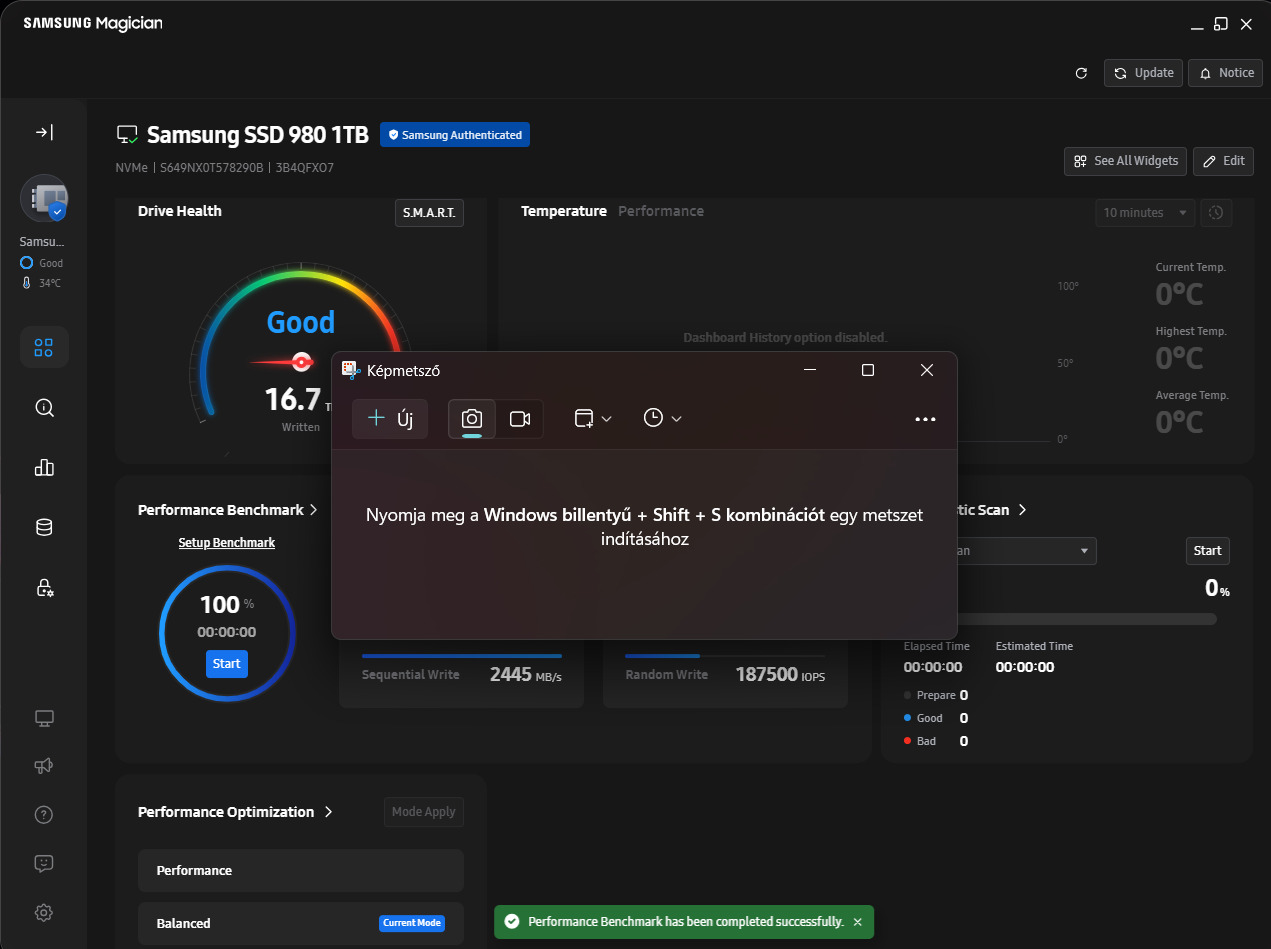Open the three-dot more menu in Képmetsző
The width and height of the screenshot is (1271, 949).
tap(926, 420)
